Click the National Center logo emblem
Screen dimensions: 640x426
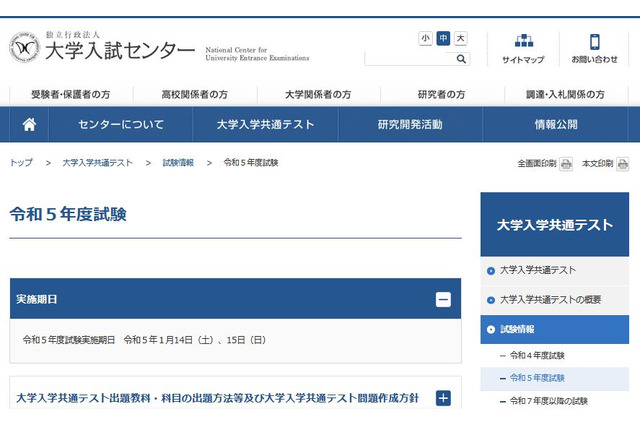(x=25, y=48)
